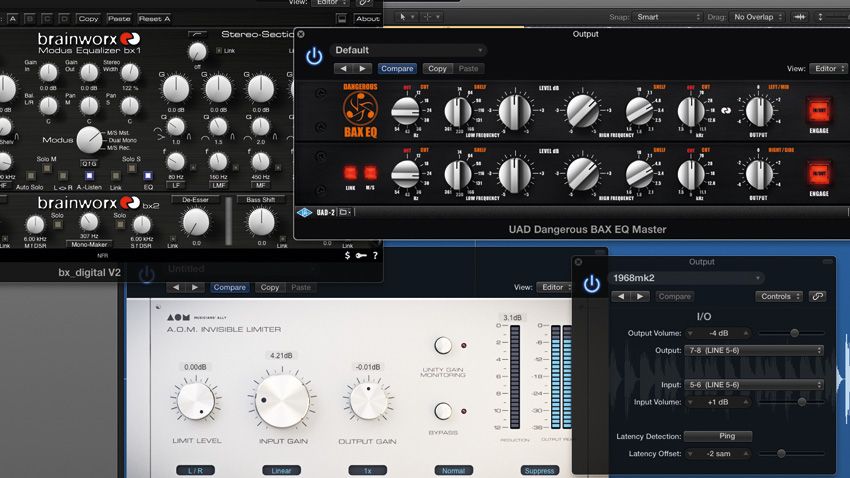Go to next preset in I/O plugin

(x=640, y=296)
